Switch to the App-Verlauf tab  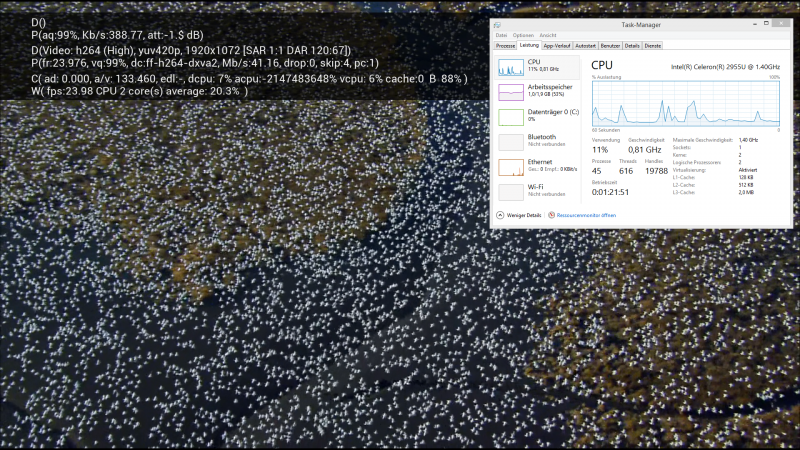click(557, 46)
